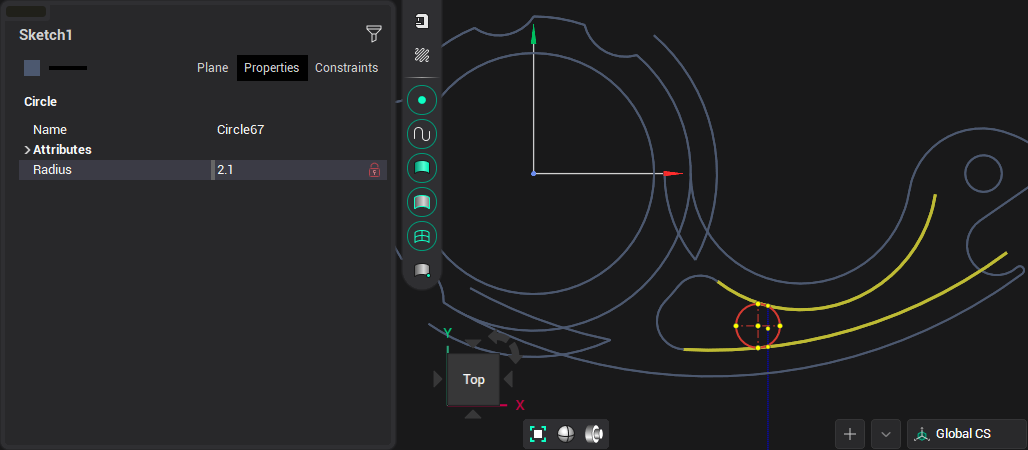Switch to the Plane tab
The height and width of the screenshot is (450, 1028).
(x=212, y=68)
